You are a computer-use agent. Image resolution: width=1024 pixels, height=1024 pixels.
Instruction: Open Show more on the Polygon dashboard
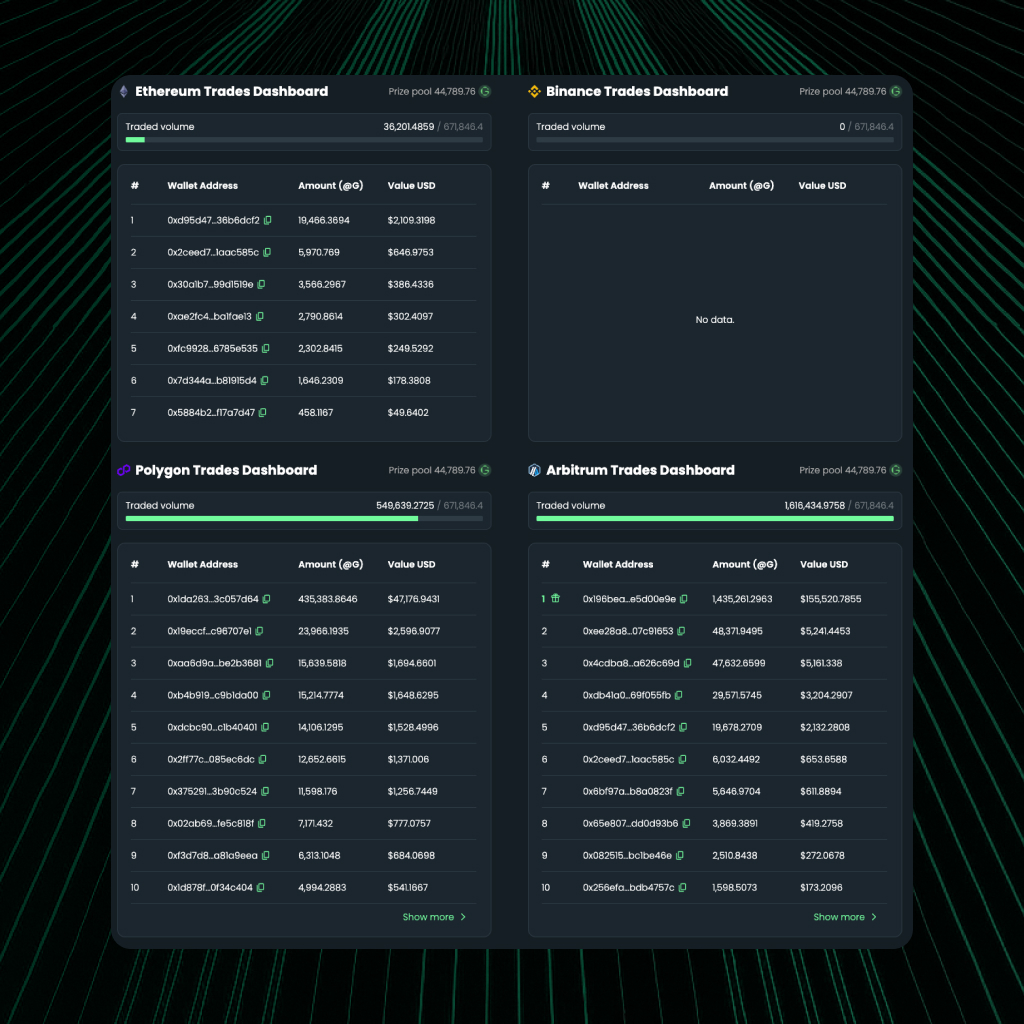[x=428, y=916]
